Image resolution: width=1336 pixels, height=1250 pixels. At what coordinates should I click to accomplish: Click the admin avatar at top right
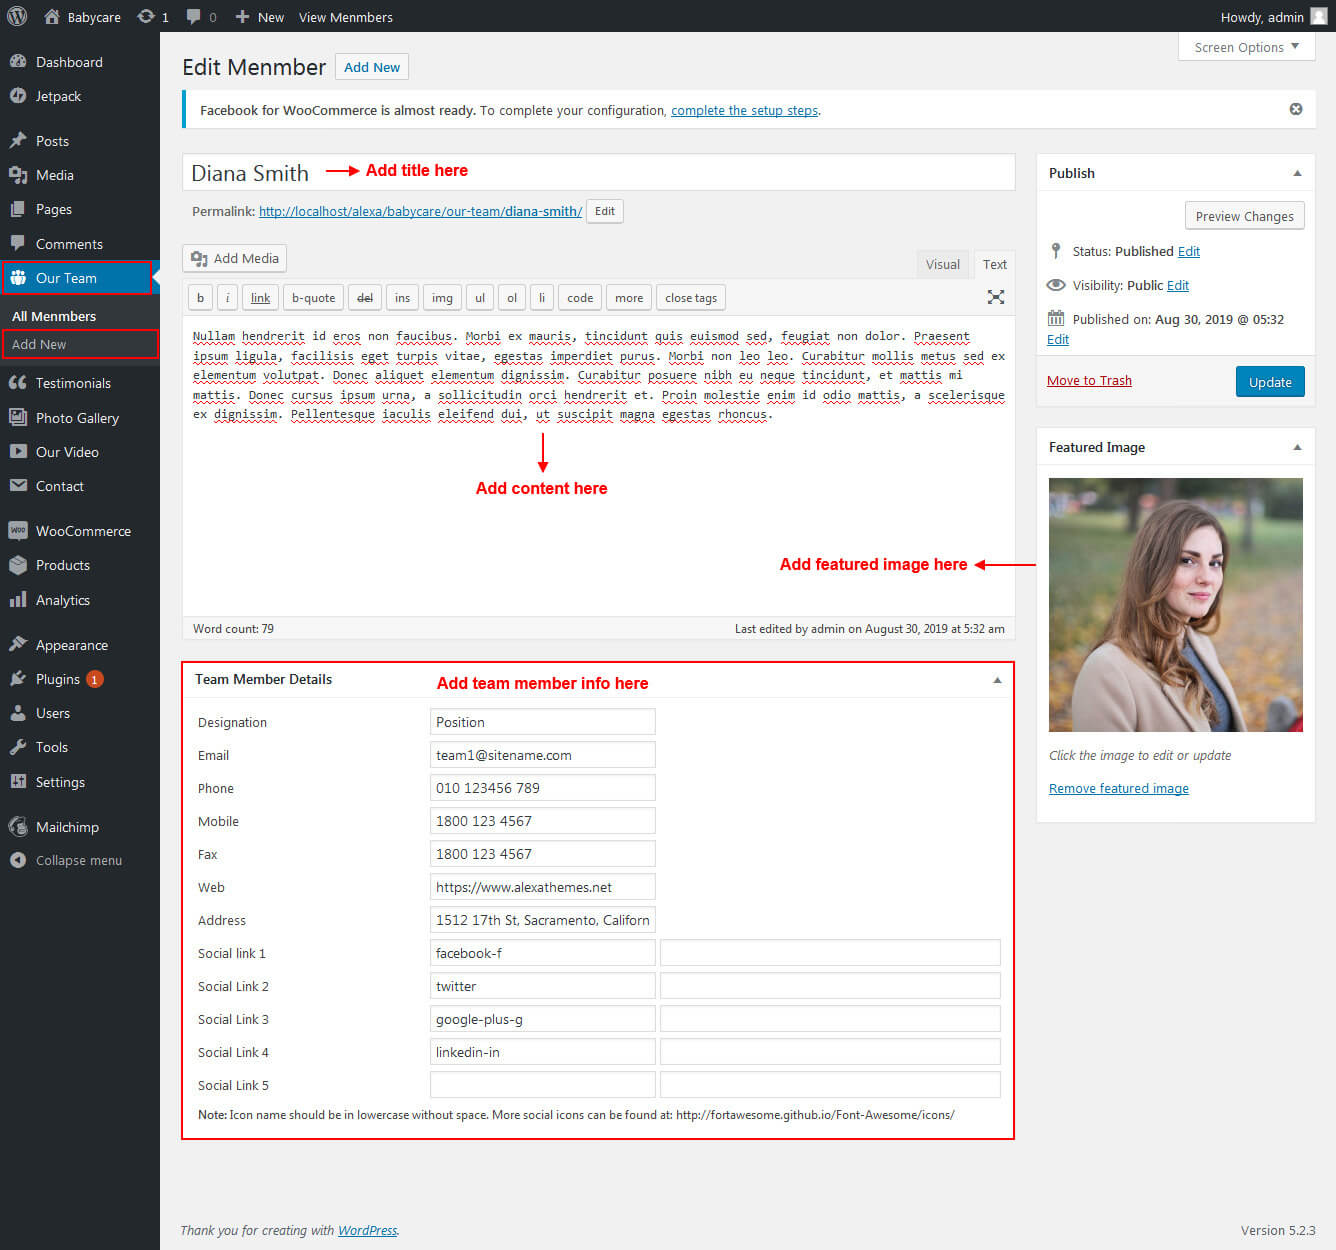click(x=1319, y=16)
